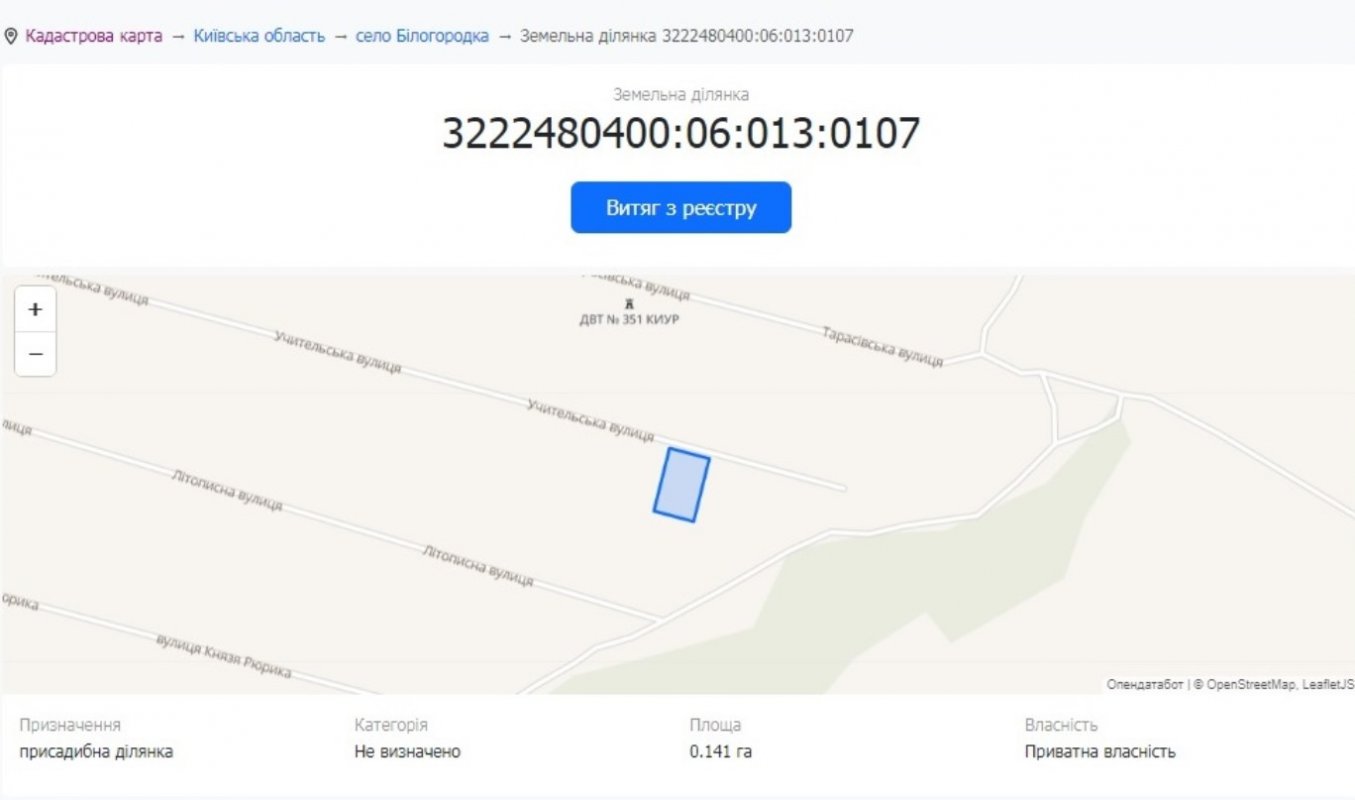Zoom out with the map minus button
This screenshot has width=1355, height=800.
pos(35,354)
